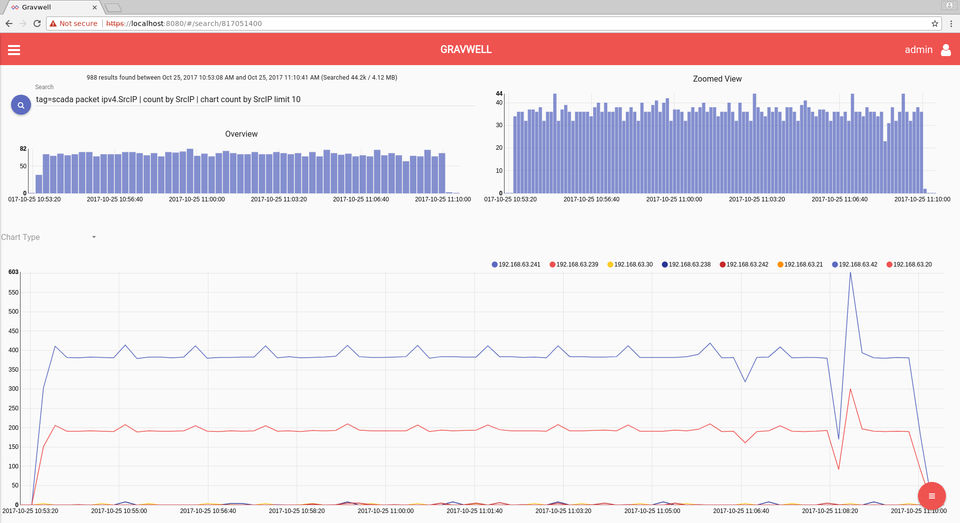Click the admin user account icon
Viewport: 960px width, 523px height.
click(x=946, y=50)
